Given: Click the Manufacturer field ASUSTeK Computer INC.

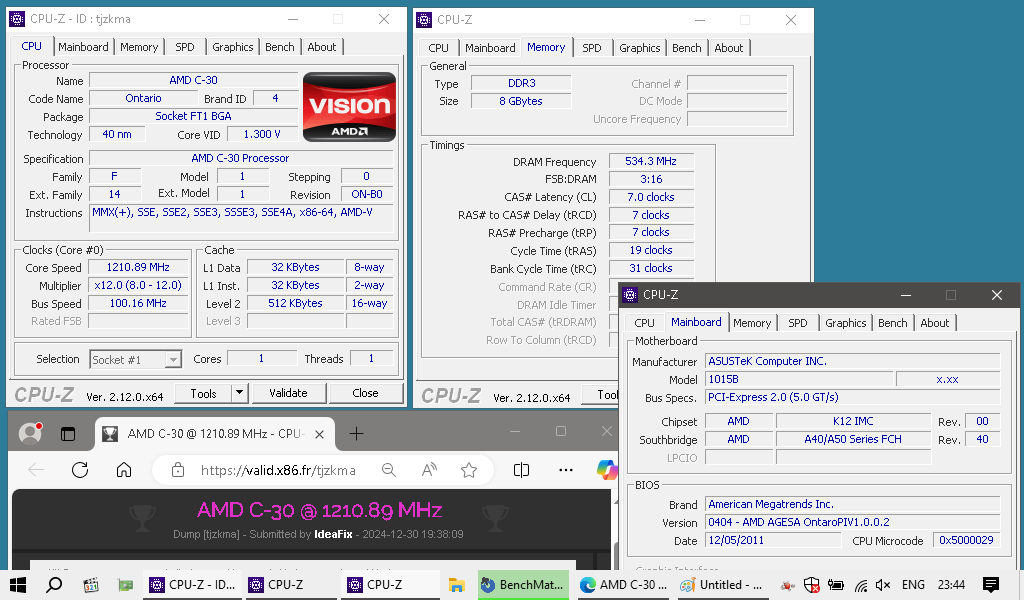Looking at the screenshot, I should pyautogui.click(x=852, y=361).
